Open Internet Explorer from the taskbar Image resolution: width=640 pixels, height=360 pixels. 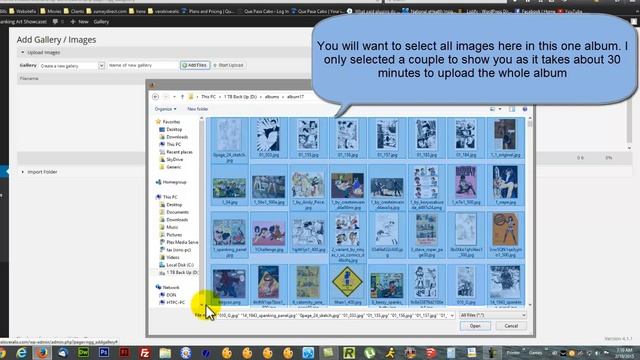point(21,353)
